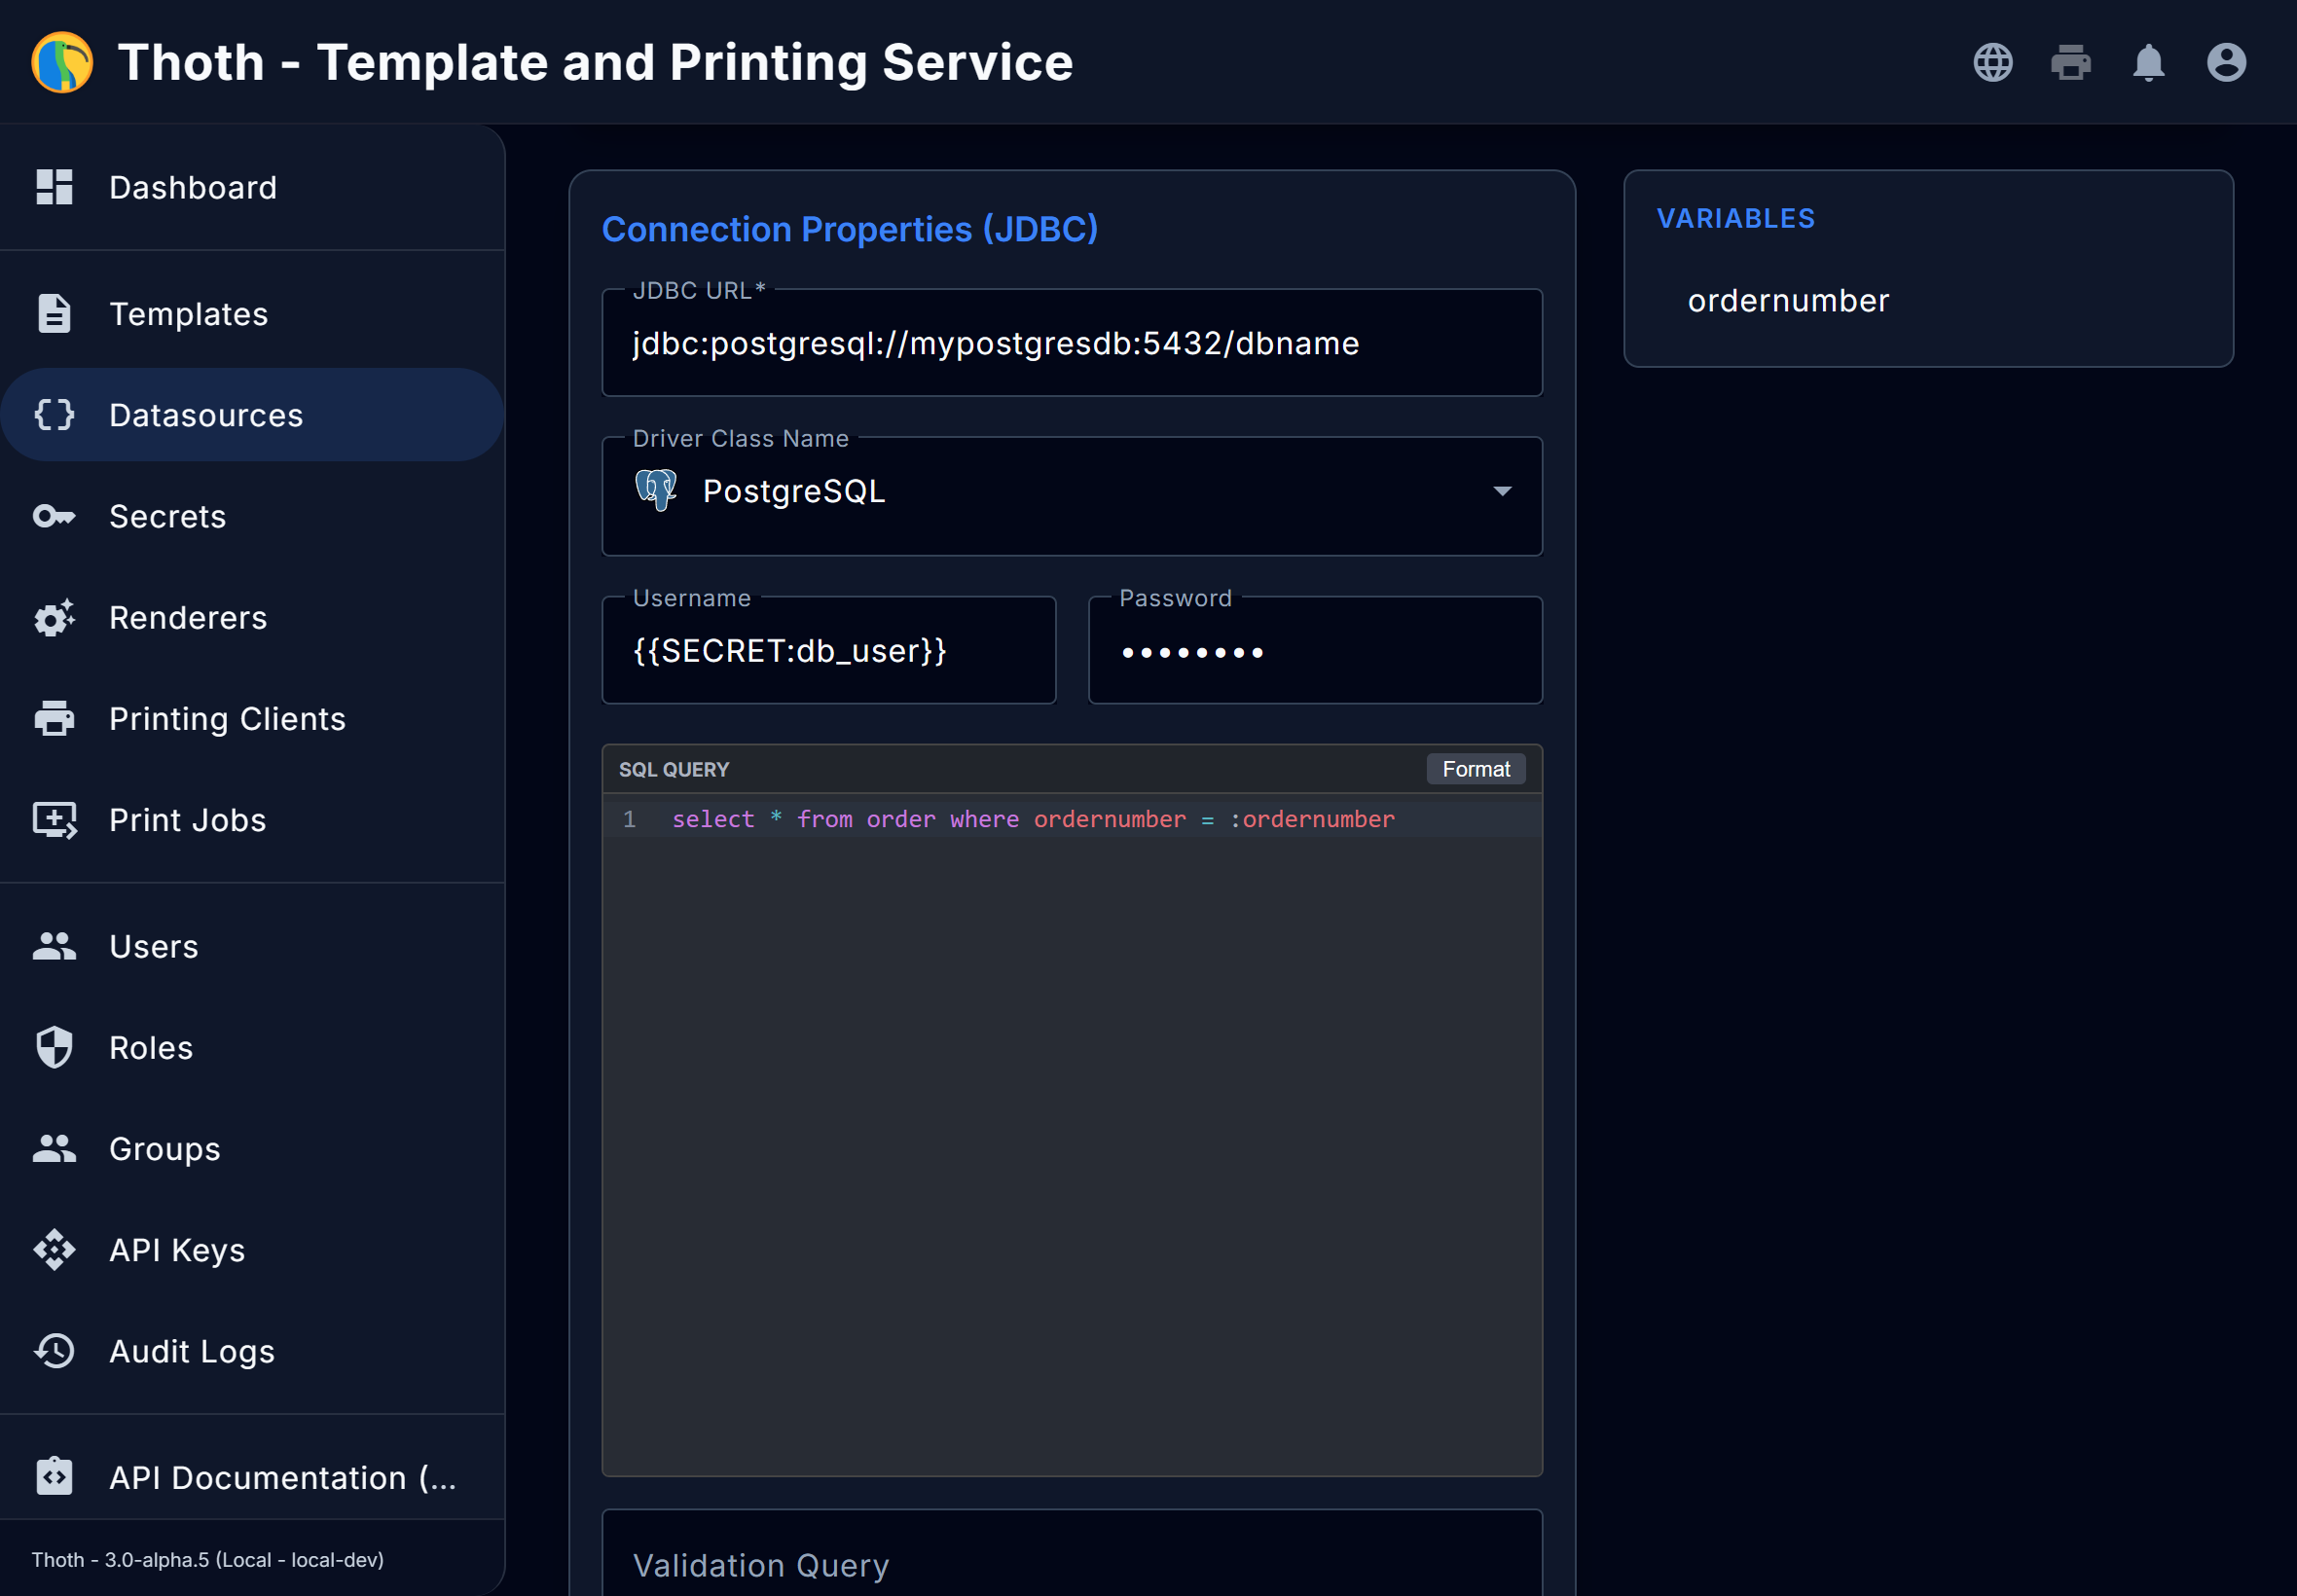This screenshot has width=2297, height=1596.
Task: Open the Roles page
Action: [x=252, y=1047]
